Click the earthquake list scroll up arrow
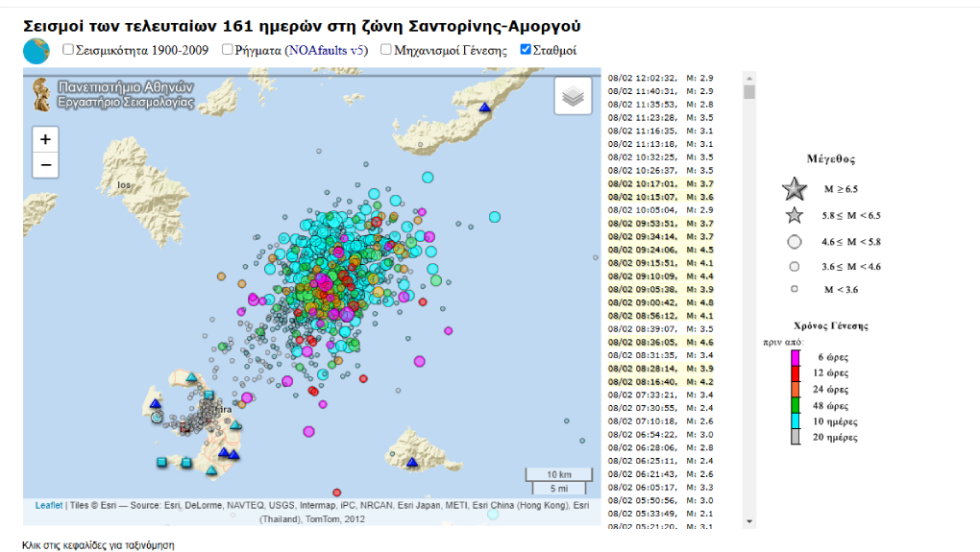Screen dimensions: 980x552 coord(749,78)
